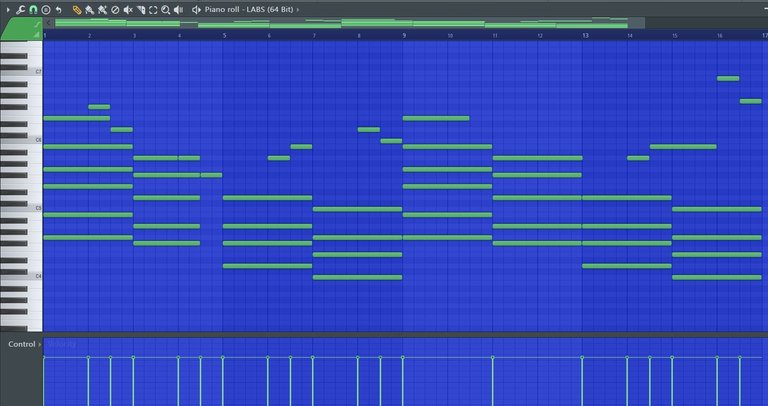Viewport: 768px width, 406px height.
Task: Click bar 2 on the timeline ruler
Action: [x=89, y=36]
